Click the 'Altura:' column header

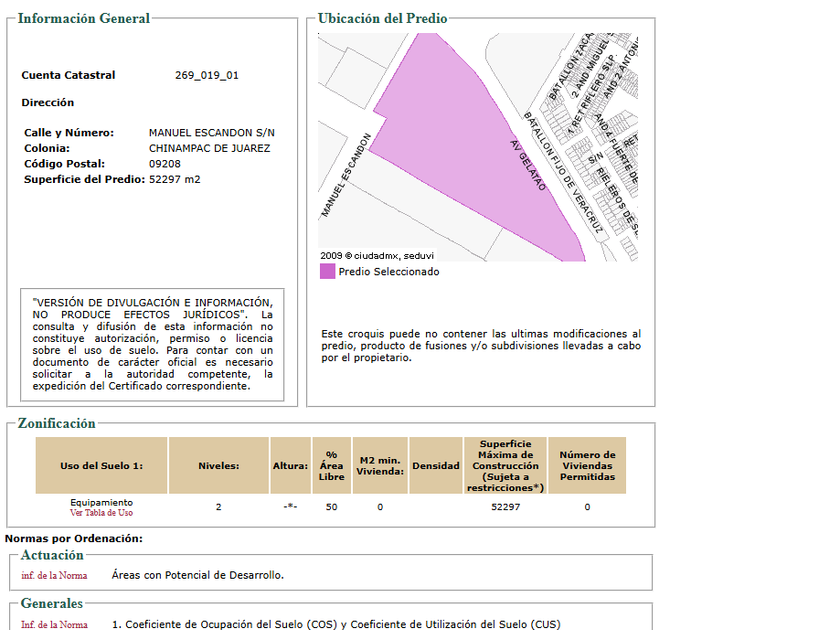pos(290,466)
